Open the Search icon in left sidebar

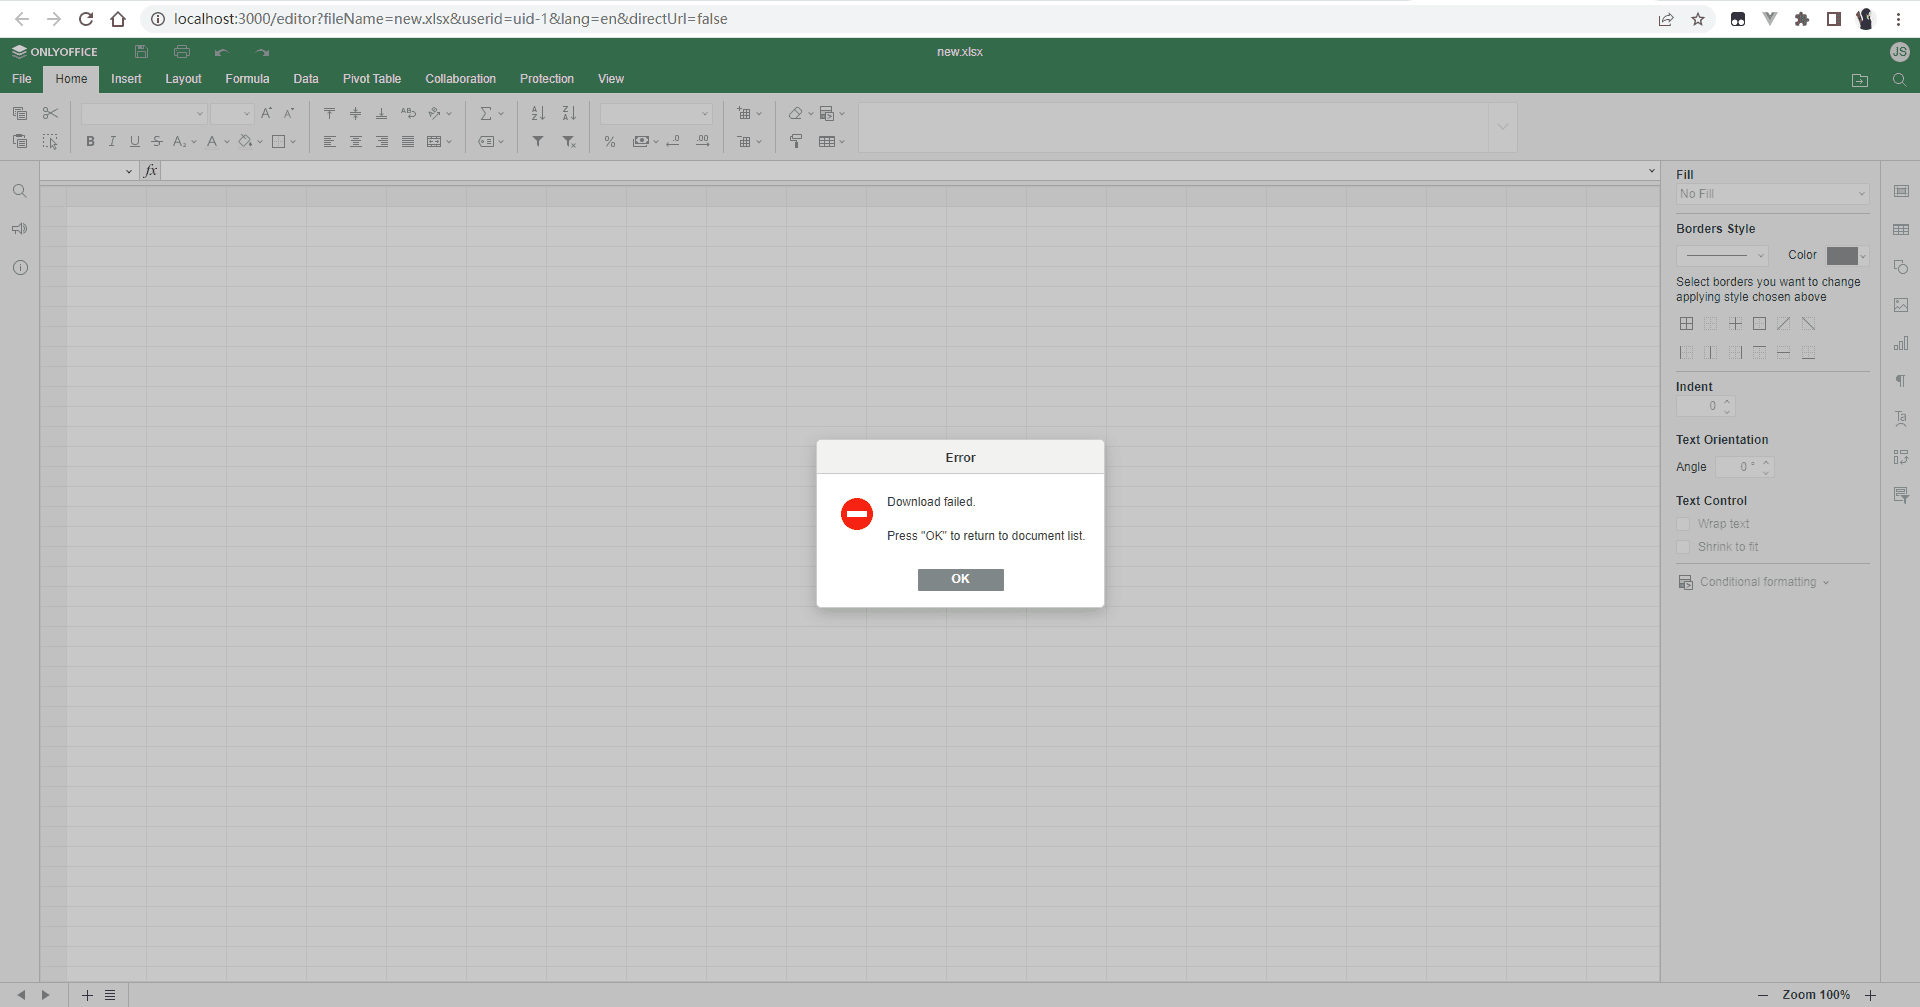[x=19, y=191]
